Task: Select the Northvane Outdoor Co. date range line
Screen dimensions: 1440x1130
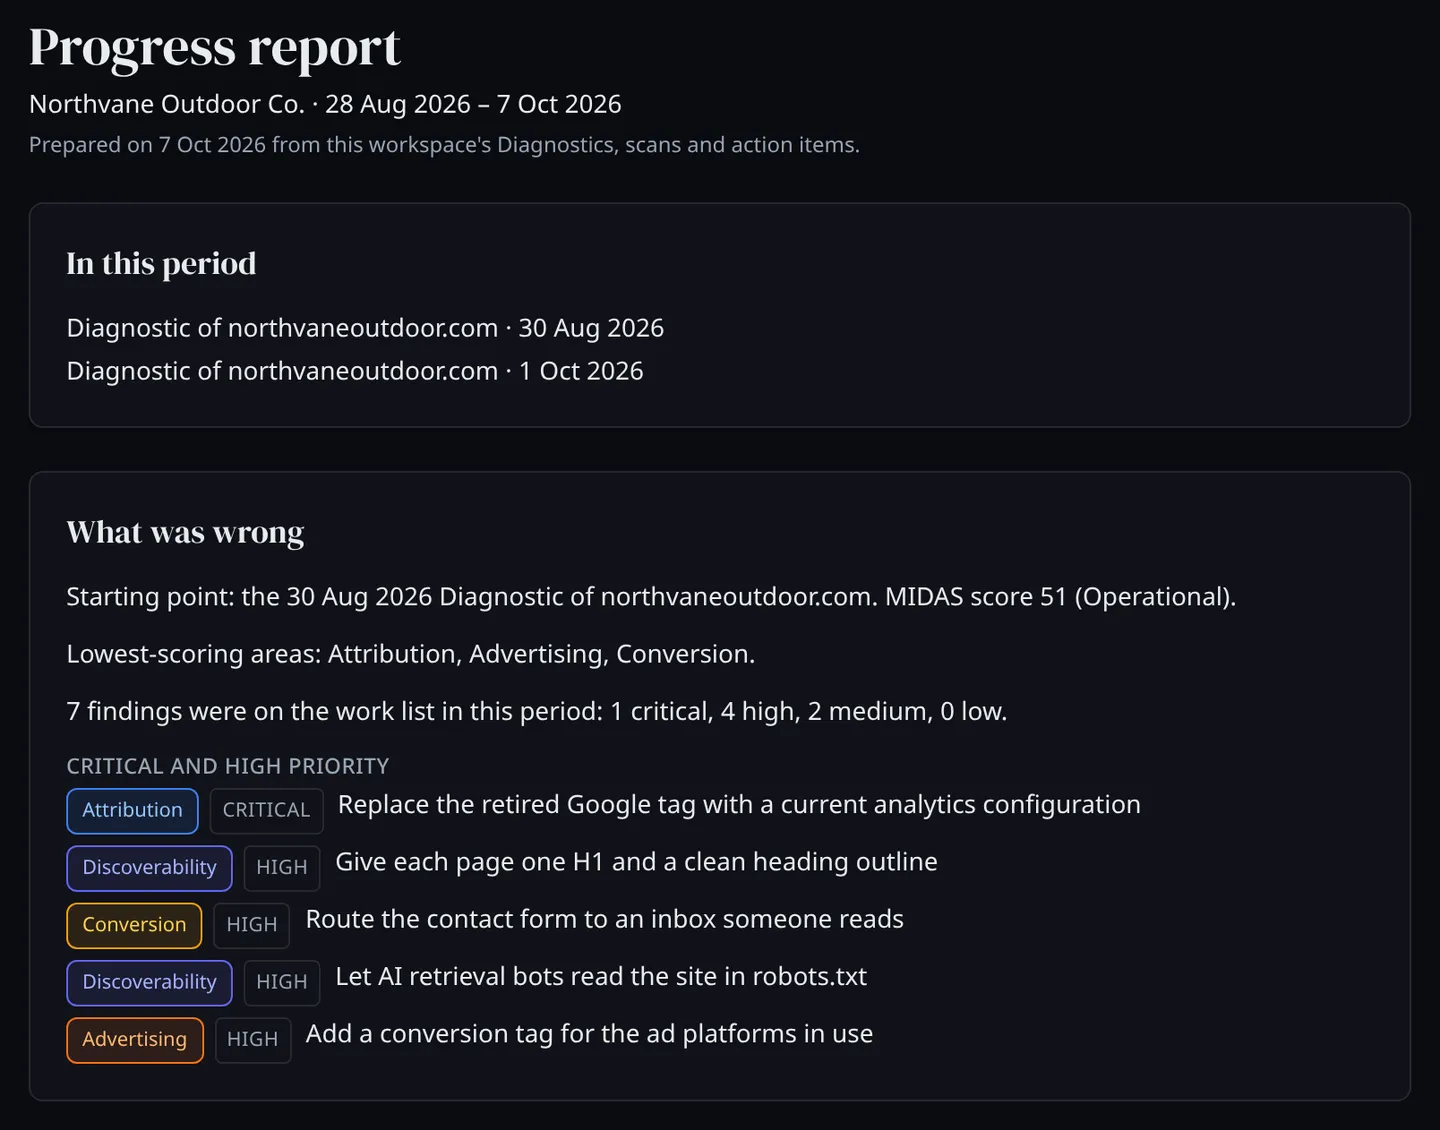Action: click(325, 104)
